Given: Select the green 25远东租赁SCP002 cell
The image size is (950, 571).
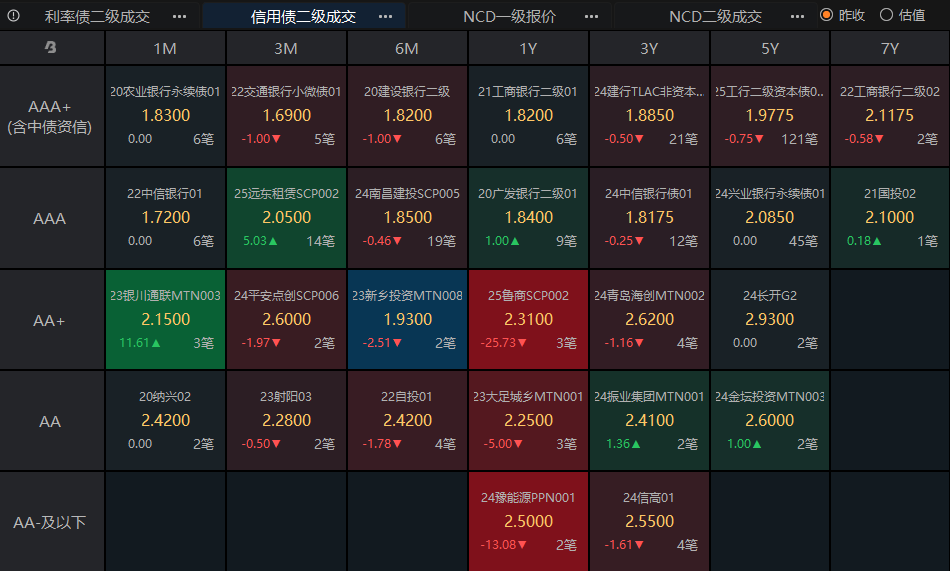Looking at the screenshot, I should tap(286, 218).
